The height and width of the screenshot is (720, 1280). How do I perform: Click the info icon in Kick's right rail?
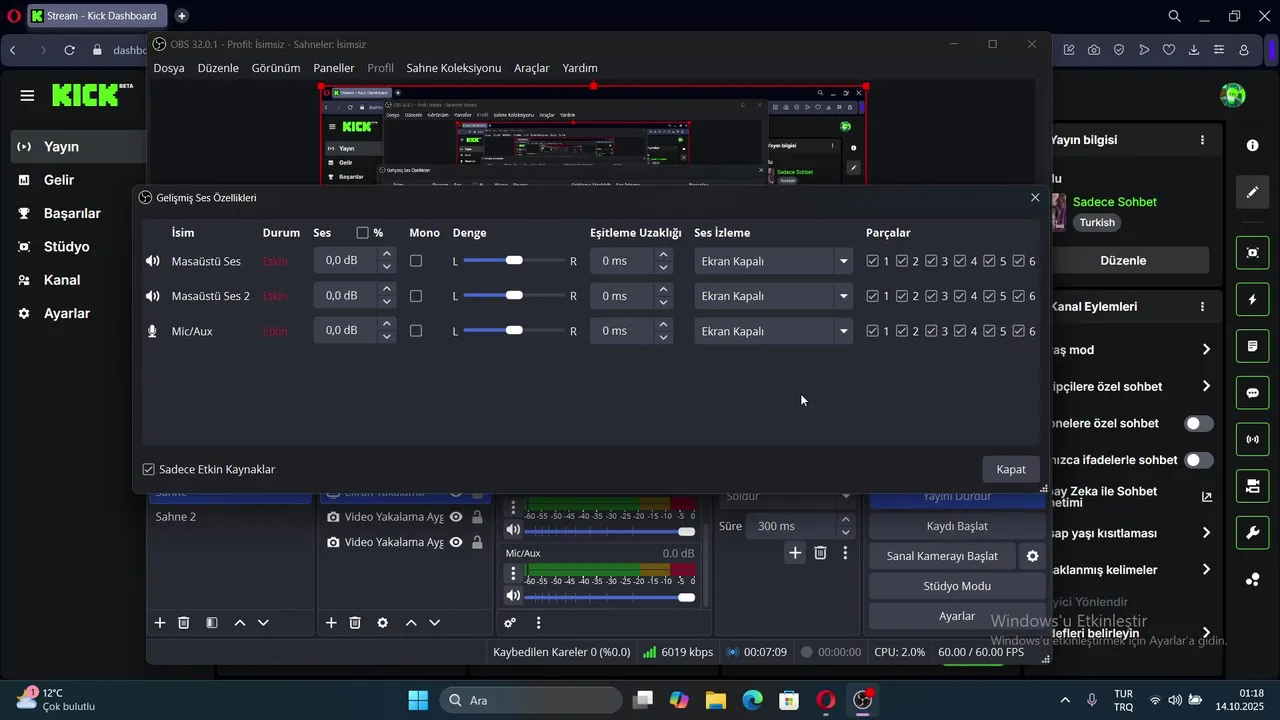pos(1253,145)
